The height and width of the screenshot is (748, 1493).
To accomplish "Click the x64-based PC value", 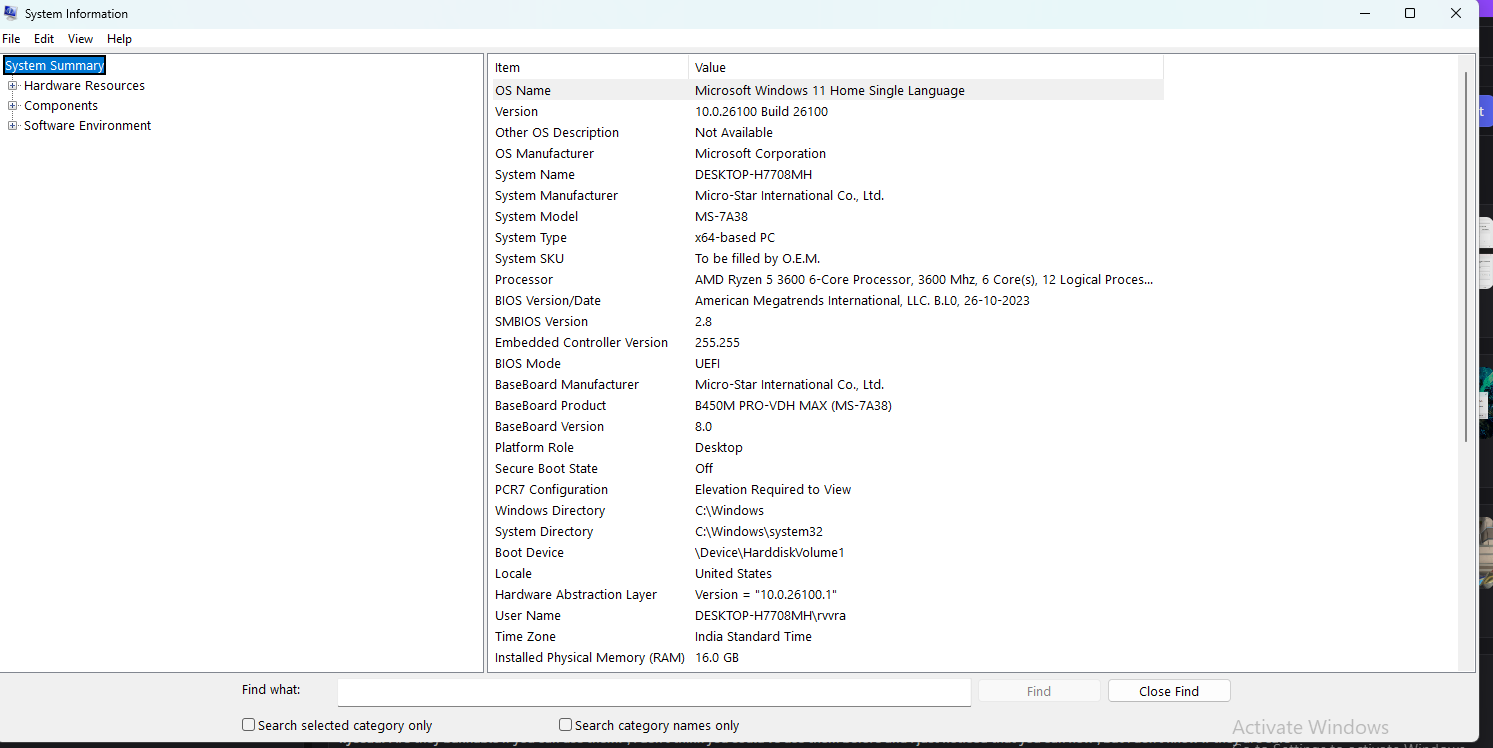I will pyautogui.click(x=735, y=238).
